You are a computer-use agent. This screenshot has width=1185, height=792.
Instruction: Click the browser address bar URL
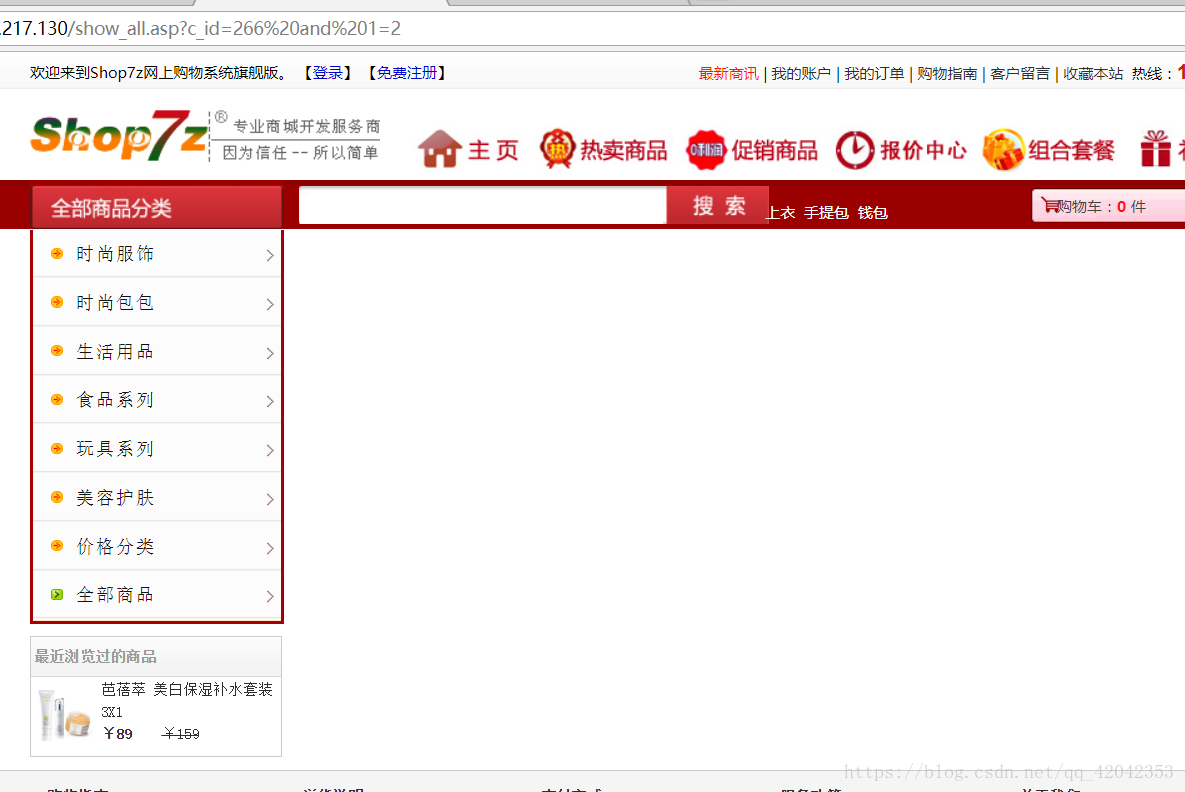pyautogui.click(x=200, y=29)
